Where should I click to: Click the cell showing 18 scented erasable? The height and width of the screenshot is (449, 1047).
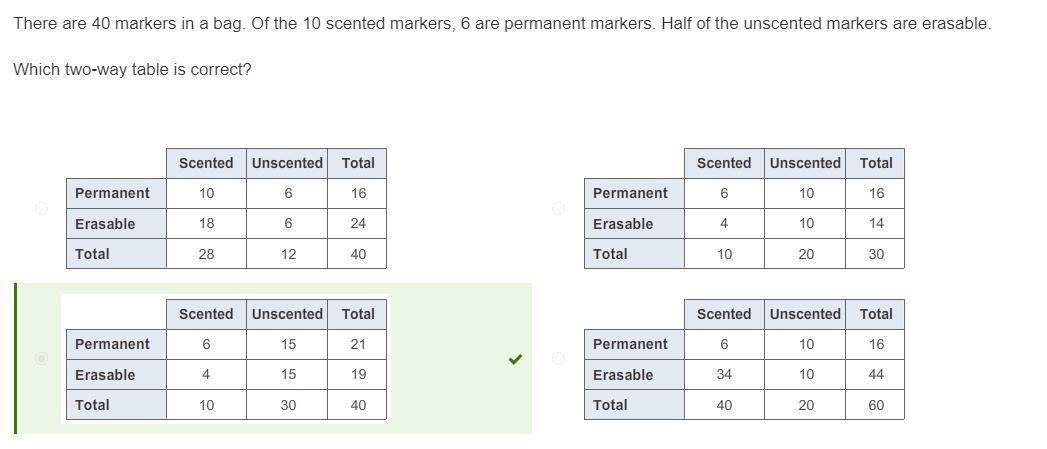[x=206, y=224]
